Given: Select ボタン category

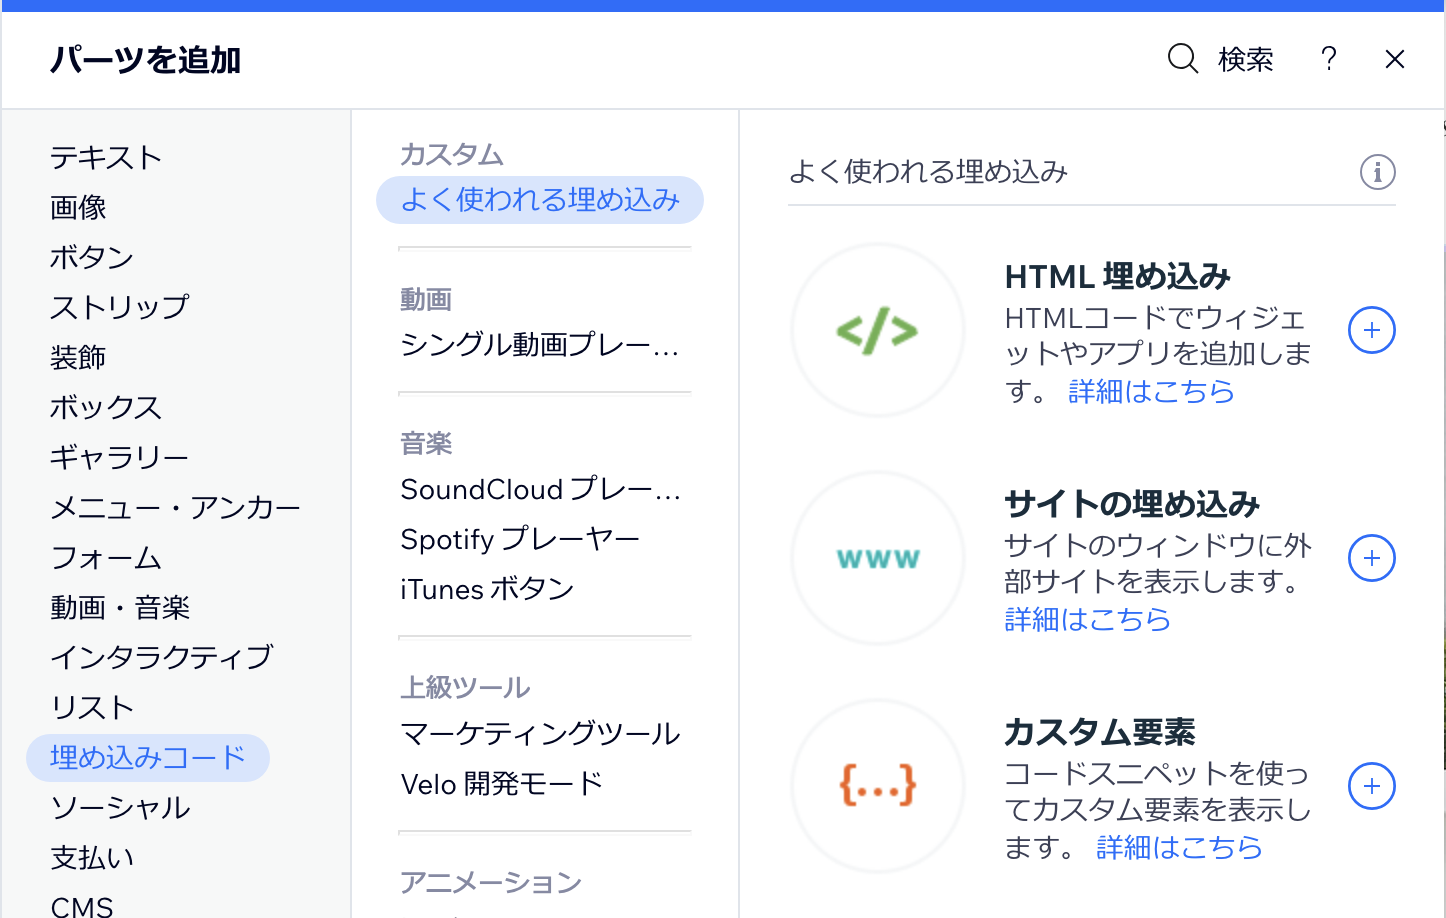Looking at the screenshot, I should 92,258.
